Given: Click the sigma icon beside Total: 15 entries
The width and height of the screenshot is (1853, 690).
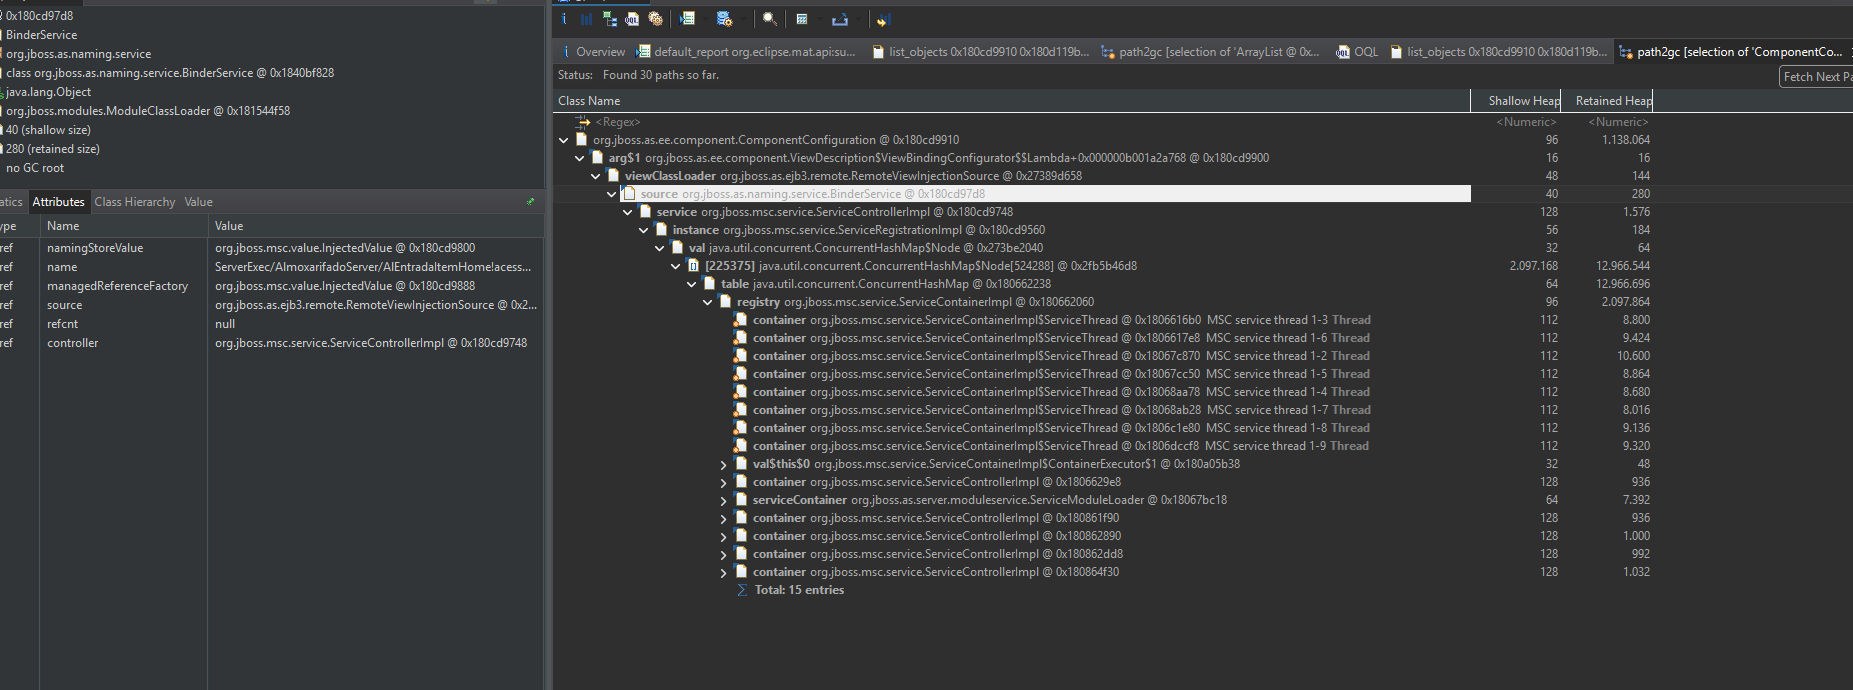Looking at the screenshot, I should [x=742, y=590].
